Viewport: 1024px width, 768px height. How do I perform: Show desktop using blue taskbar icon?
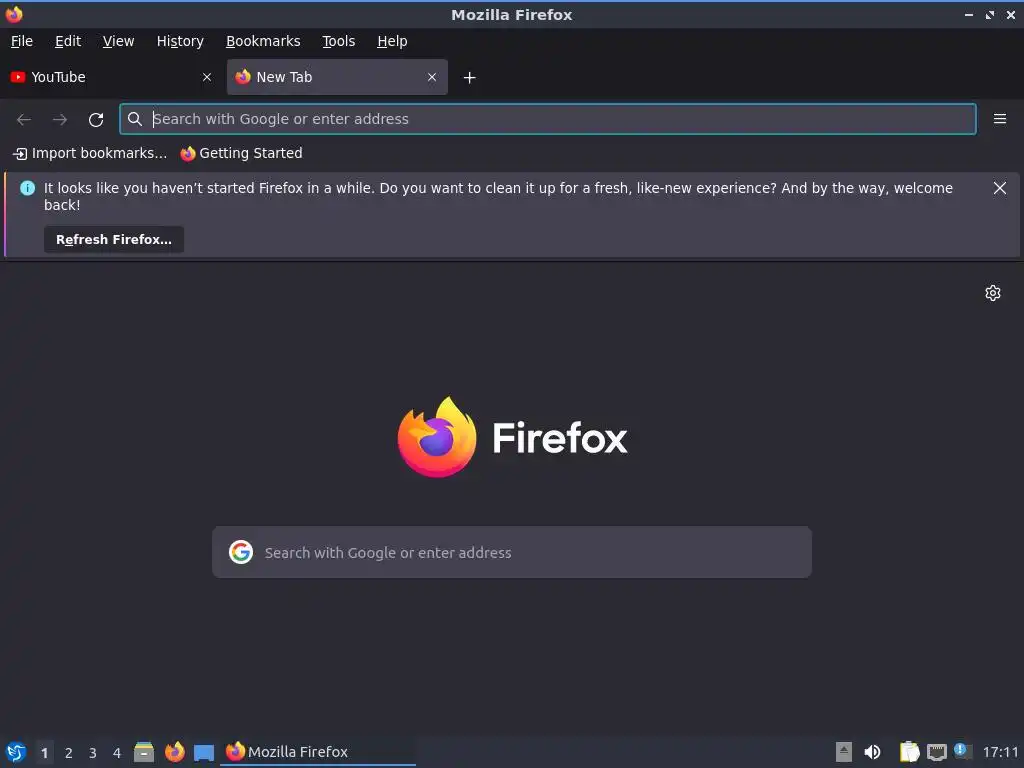(204, 753)
